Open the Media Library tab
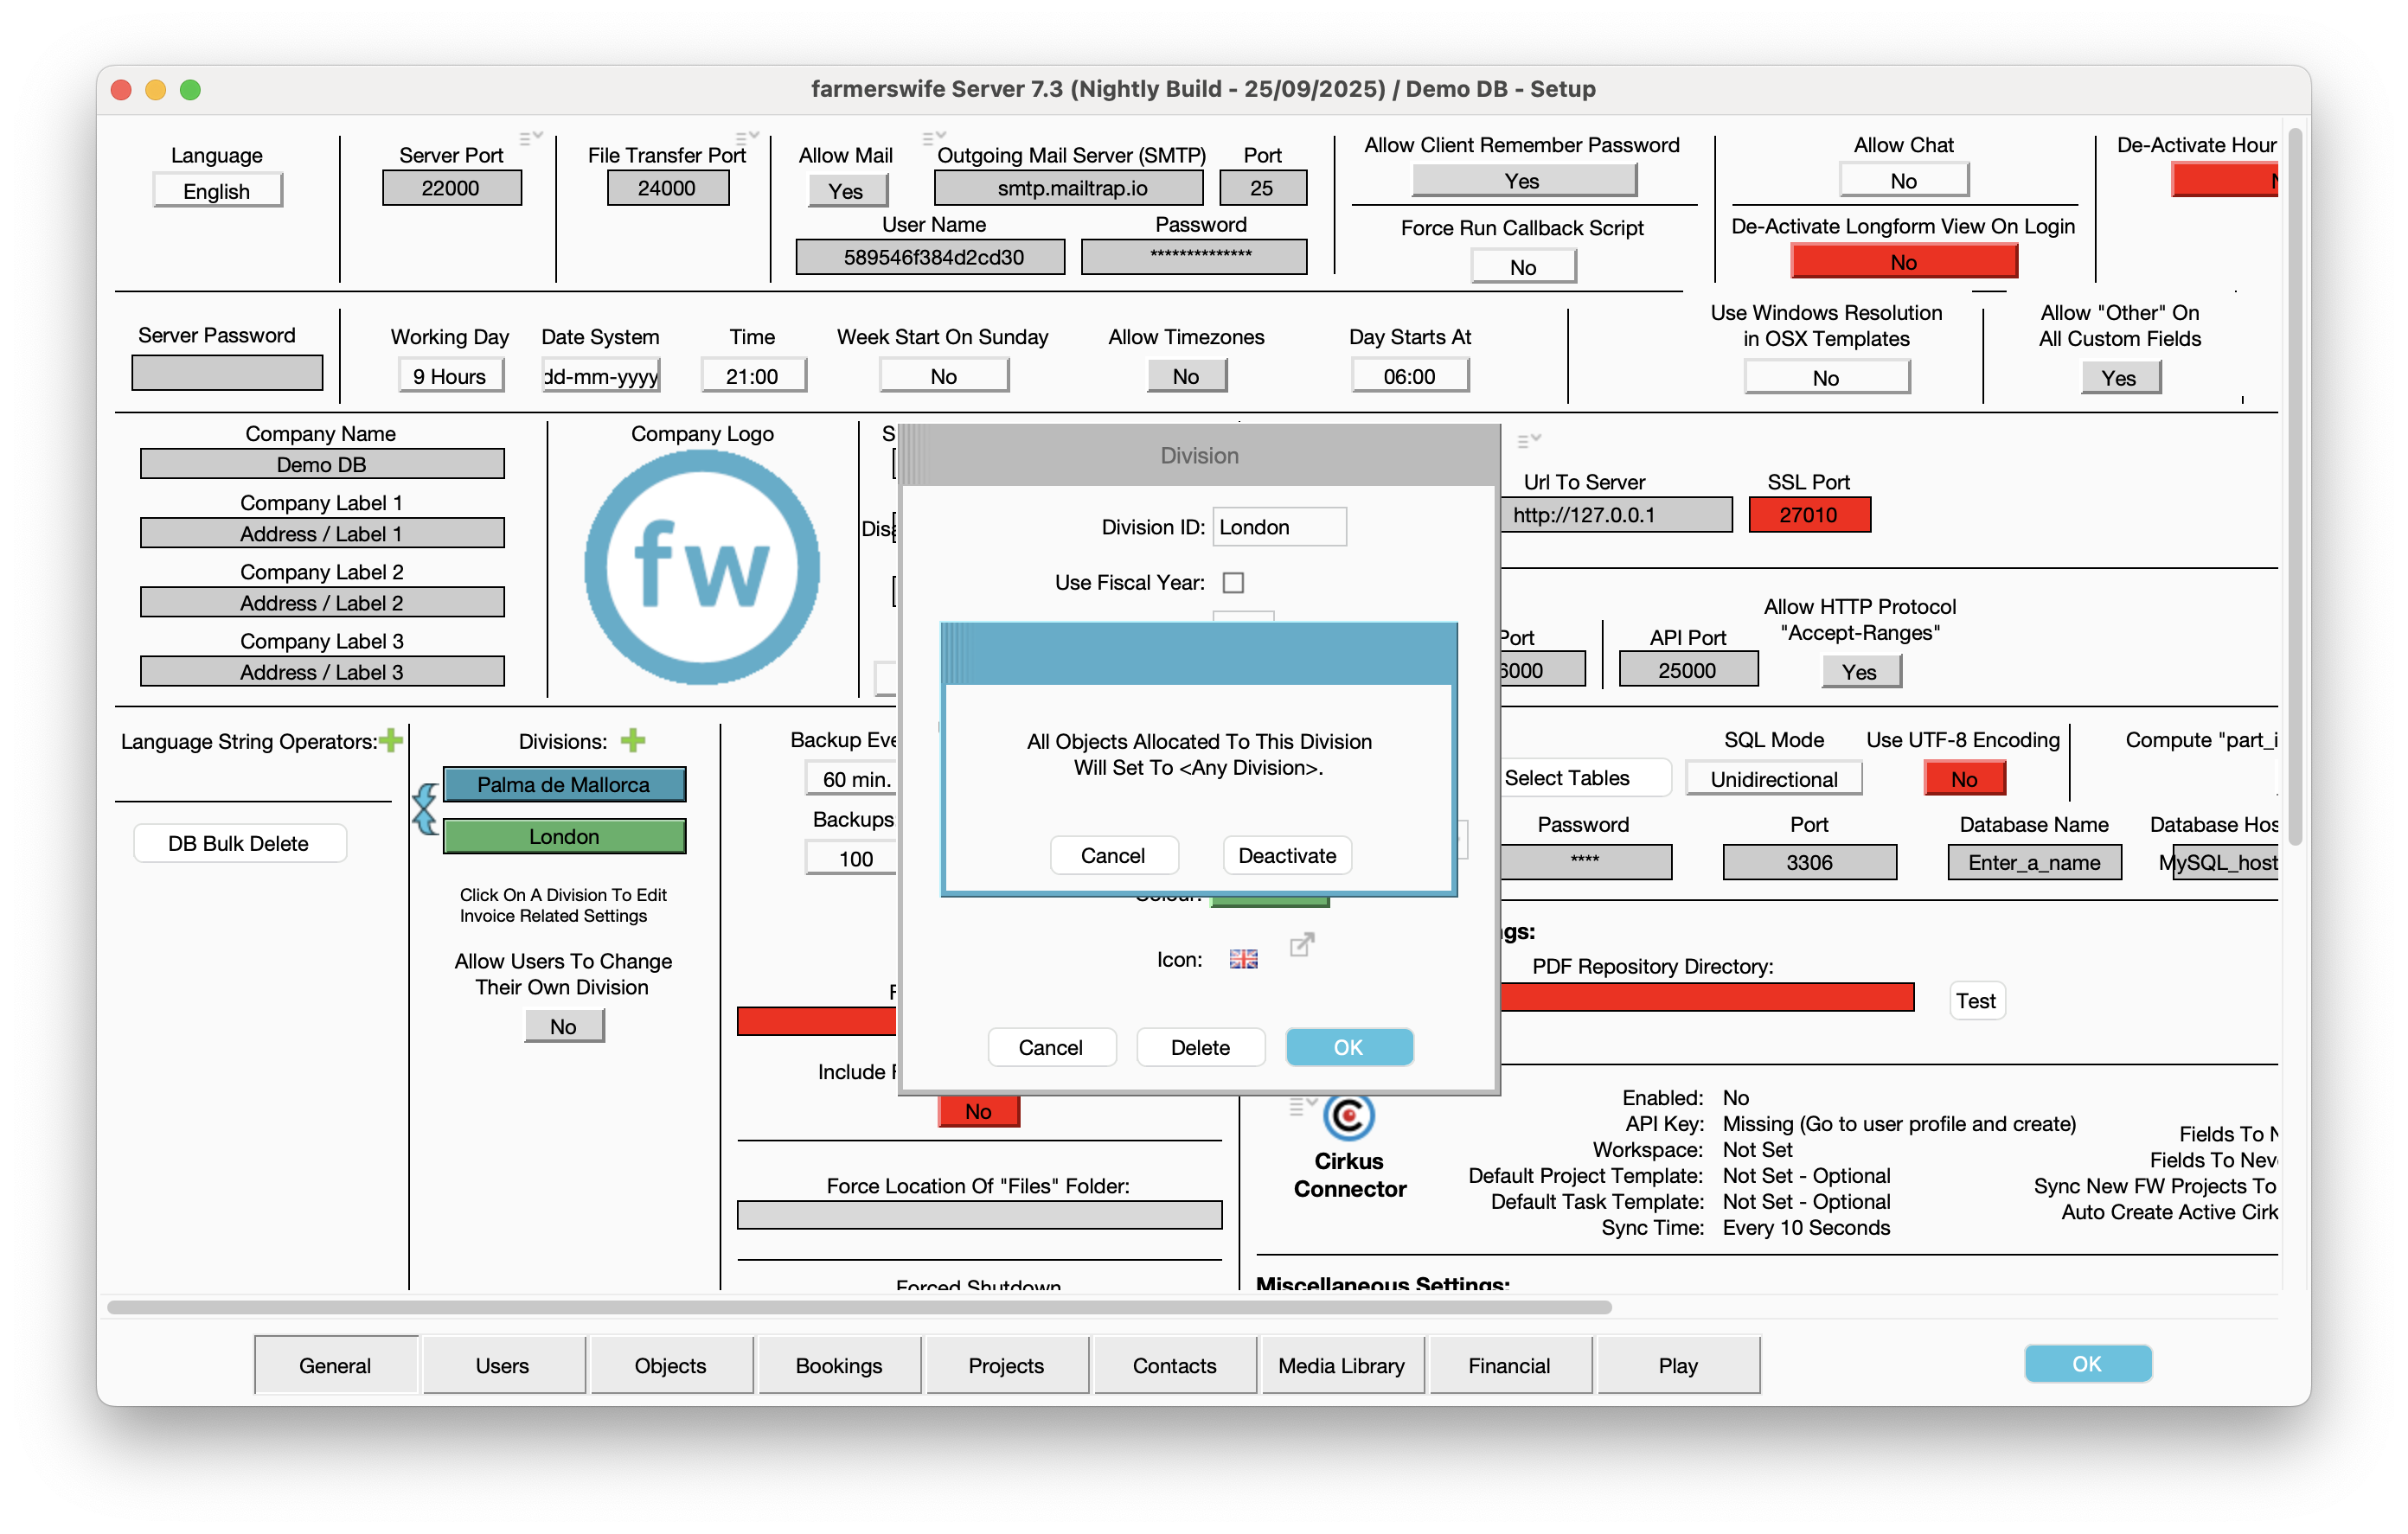Viewport: 2408px width, 1534px height. [x=1340, y=1364]
